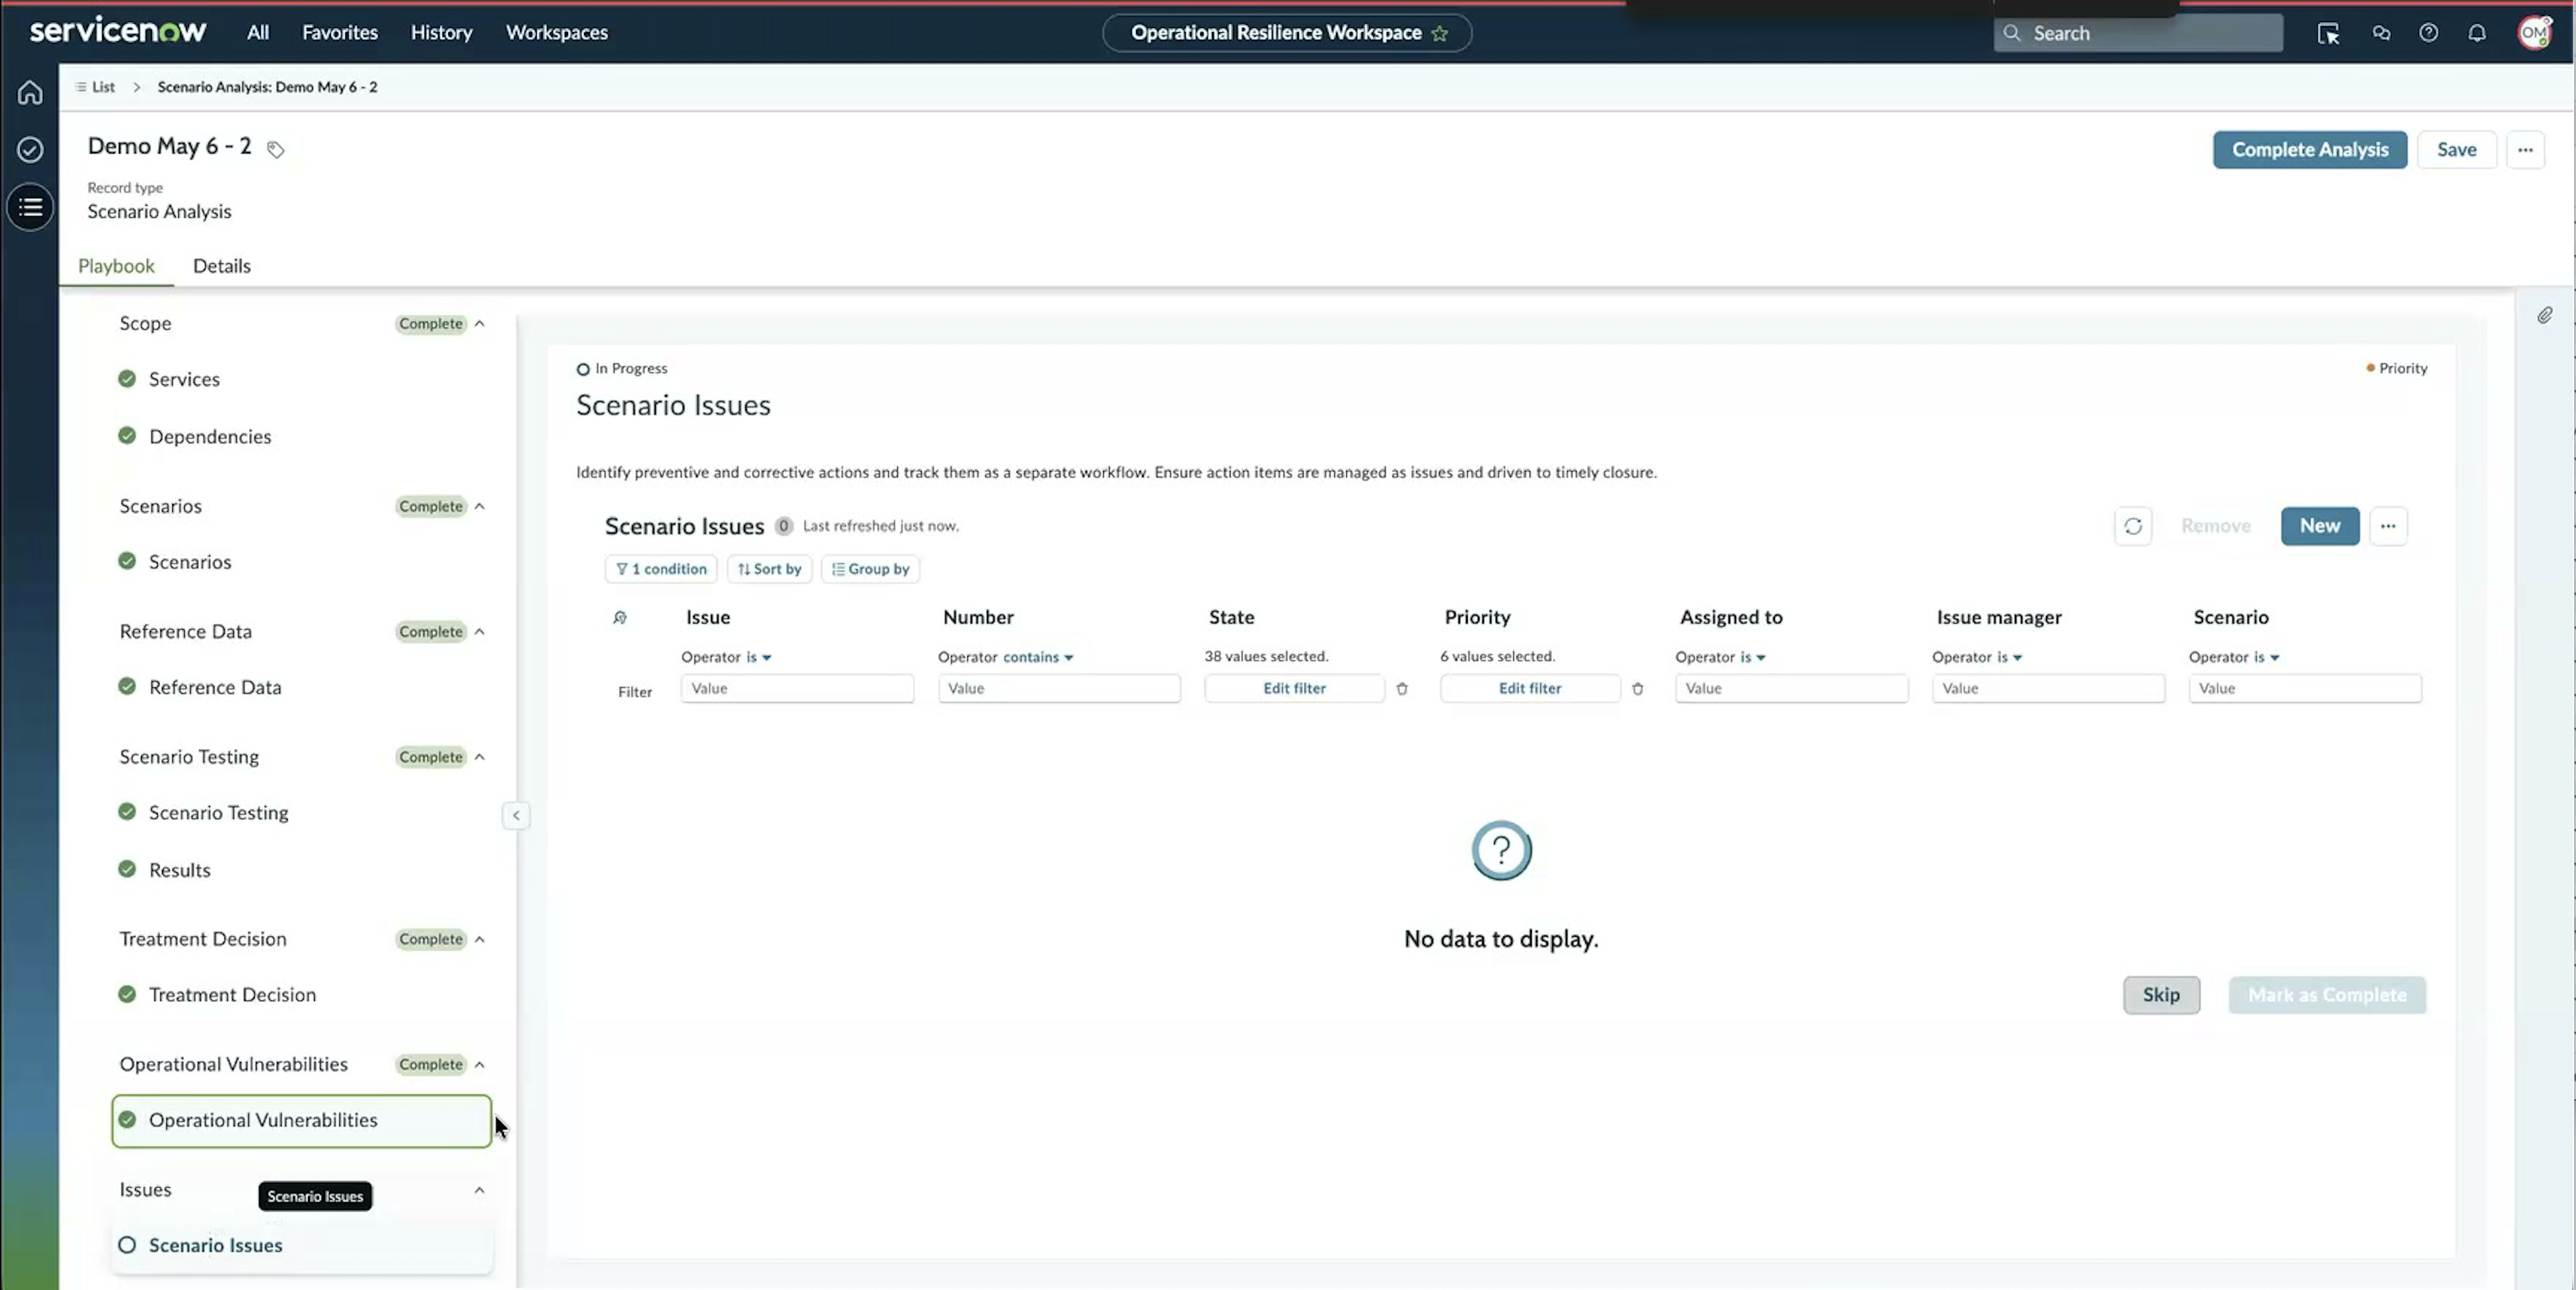This screenshot has width=2576, height=1290.
Task: Favorite the workspace with star icon
Action: click(1440, 33)
